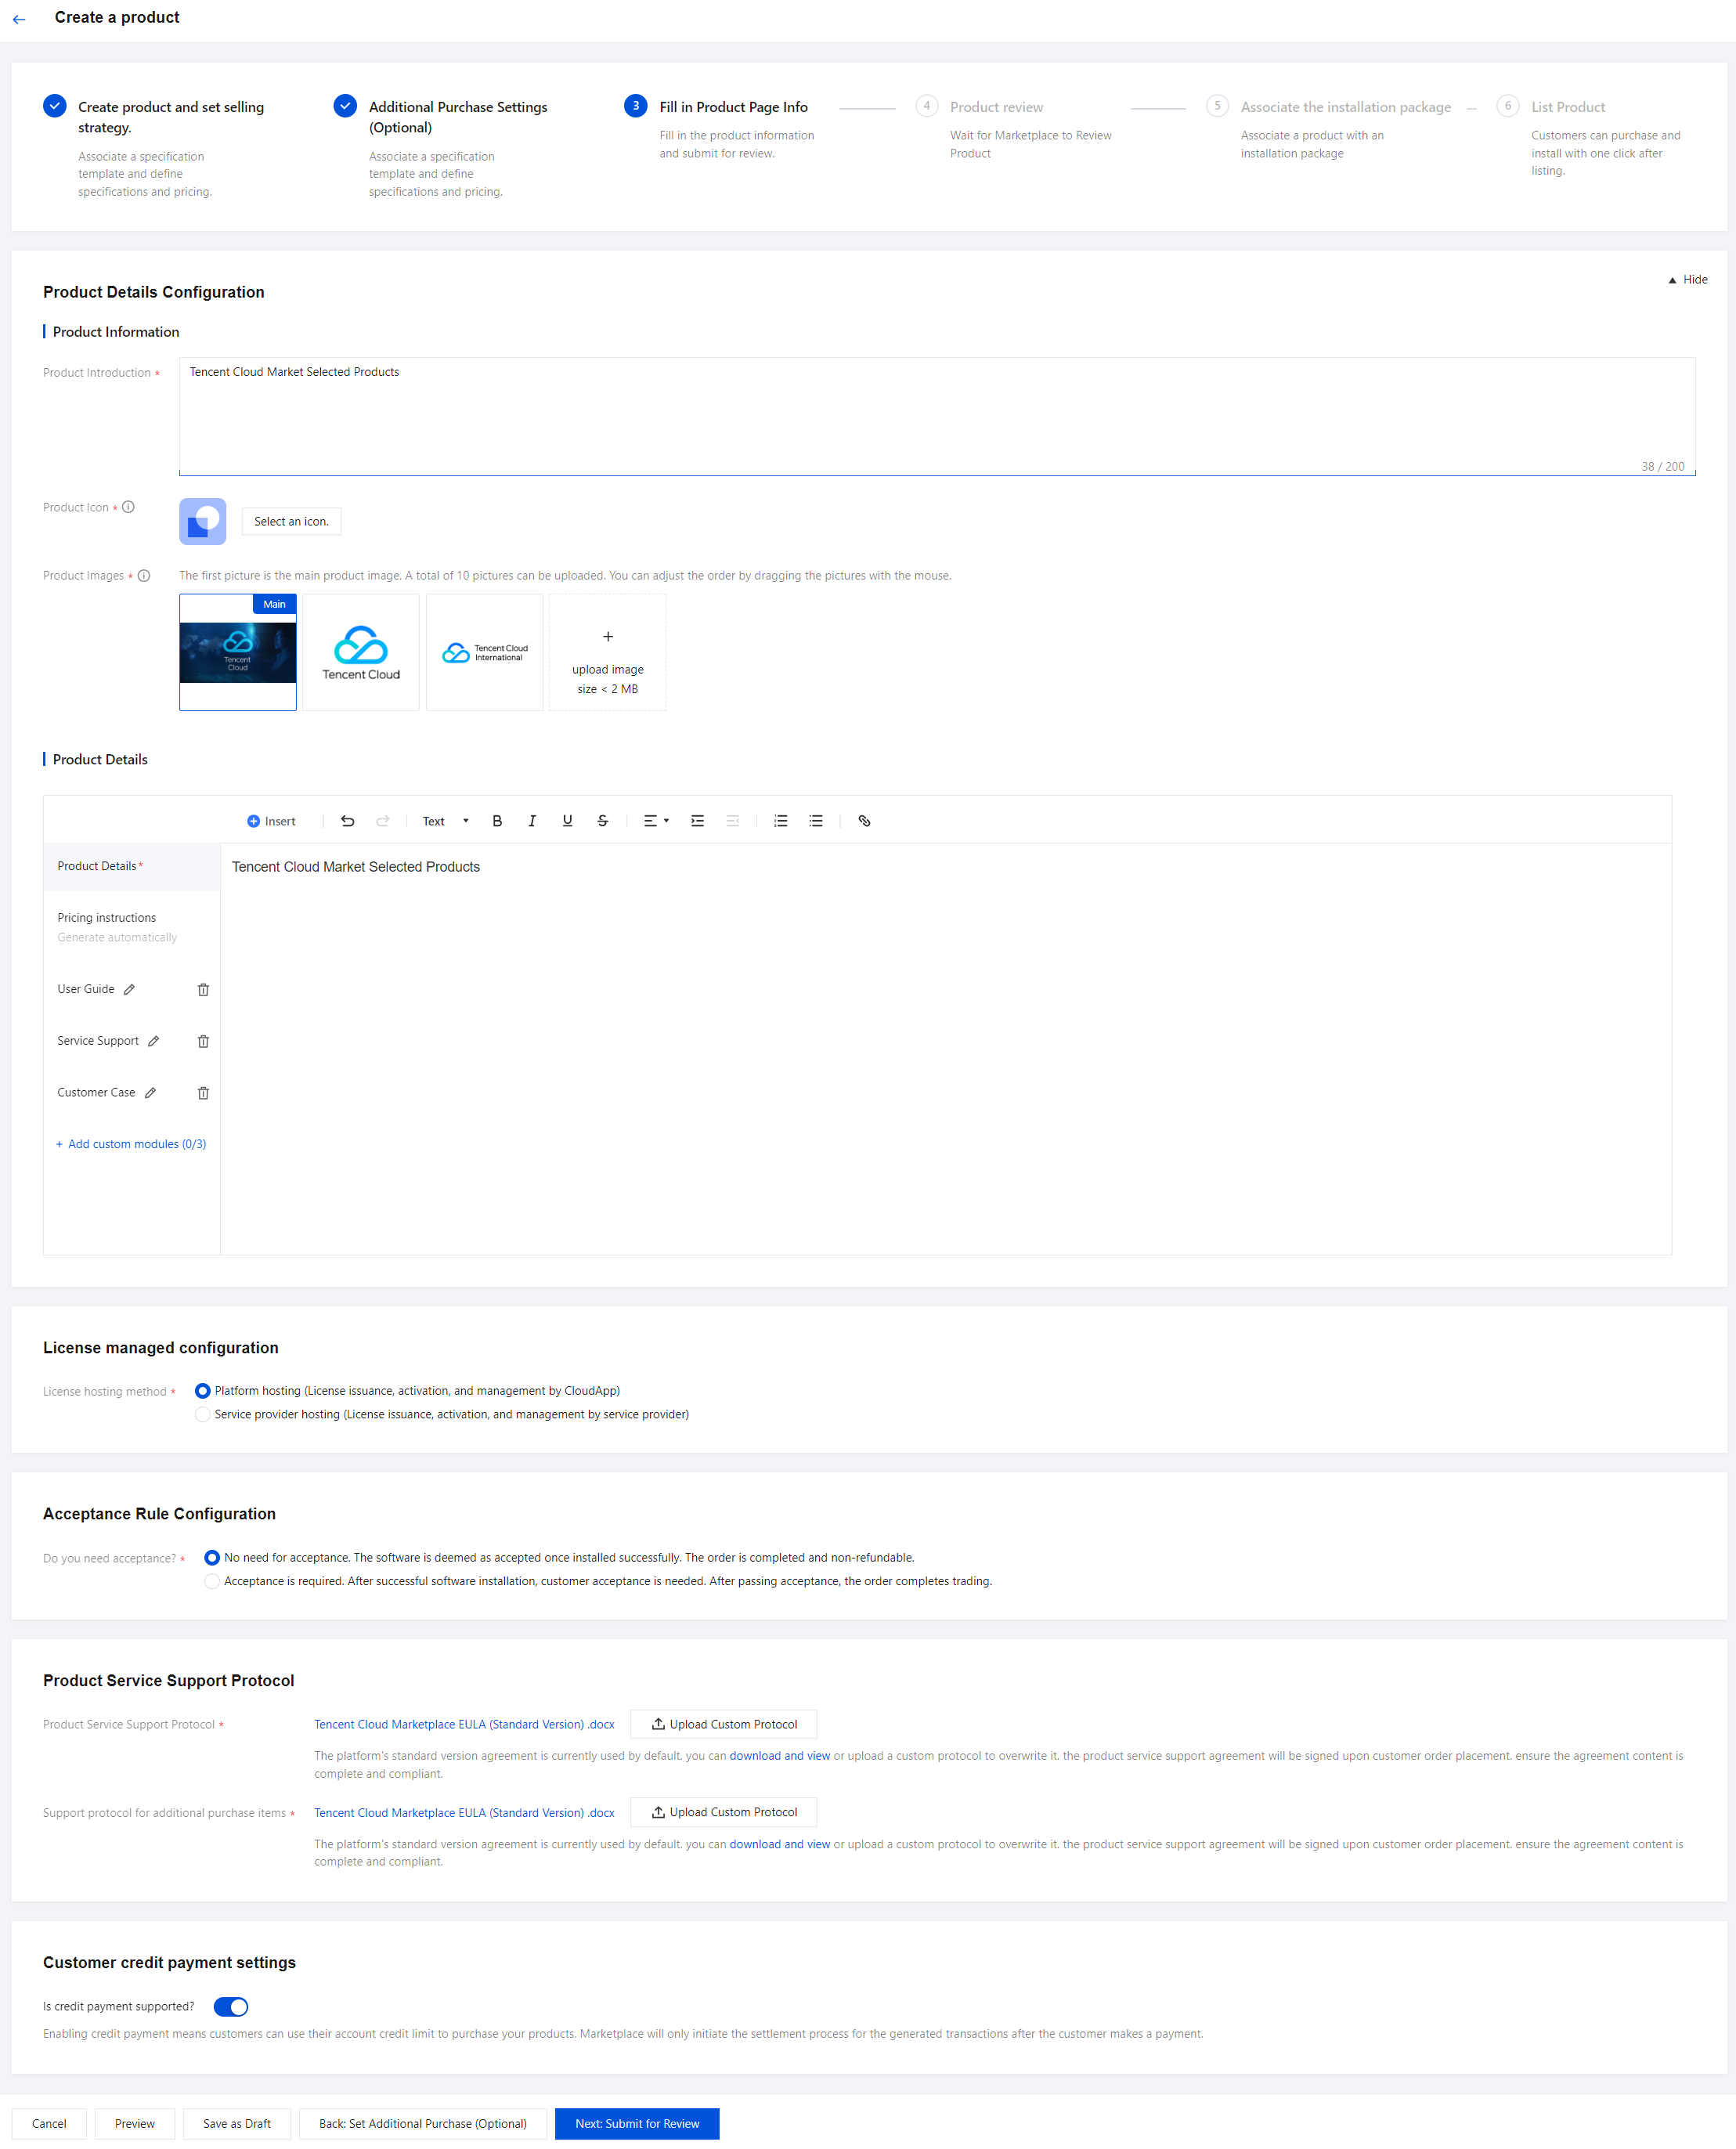Click the strikethrough icon
Screen dimensions: 1736x2149
pyautogui.click(x=602, y=821)
